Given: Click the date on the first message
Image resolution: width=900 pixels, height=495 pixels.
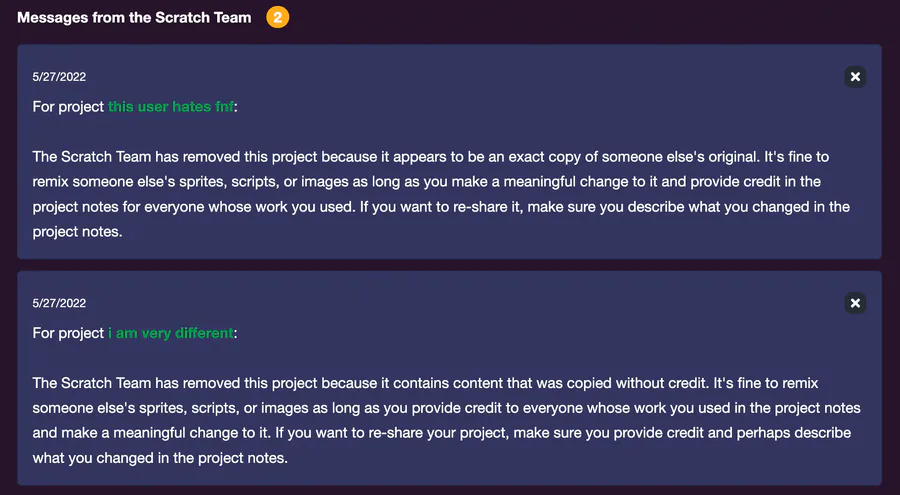Looking at the screenshot, I should (59, 77).
